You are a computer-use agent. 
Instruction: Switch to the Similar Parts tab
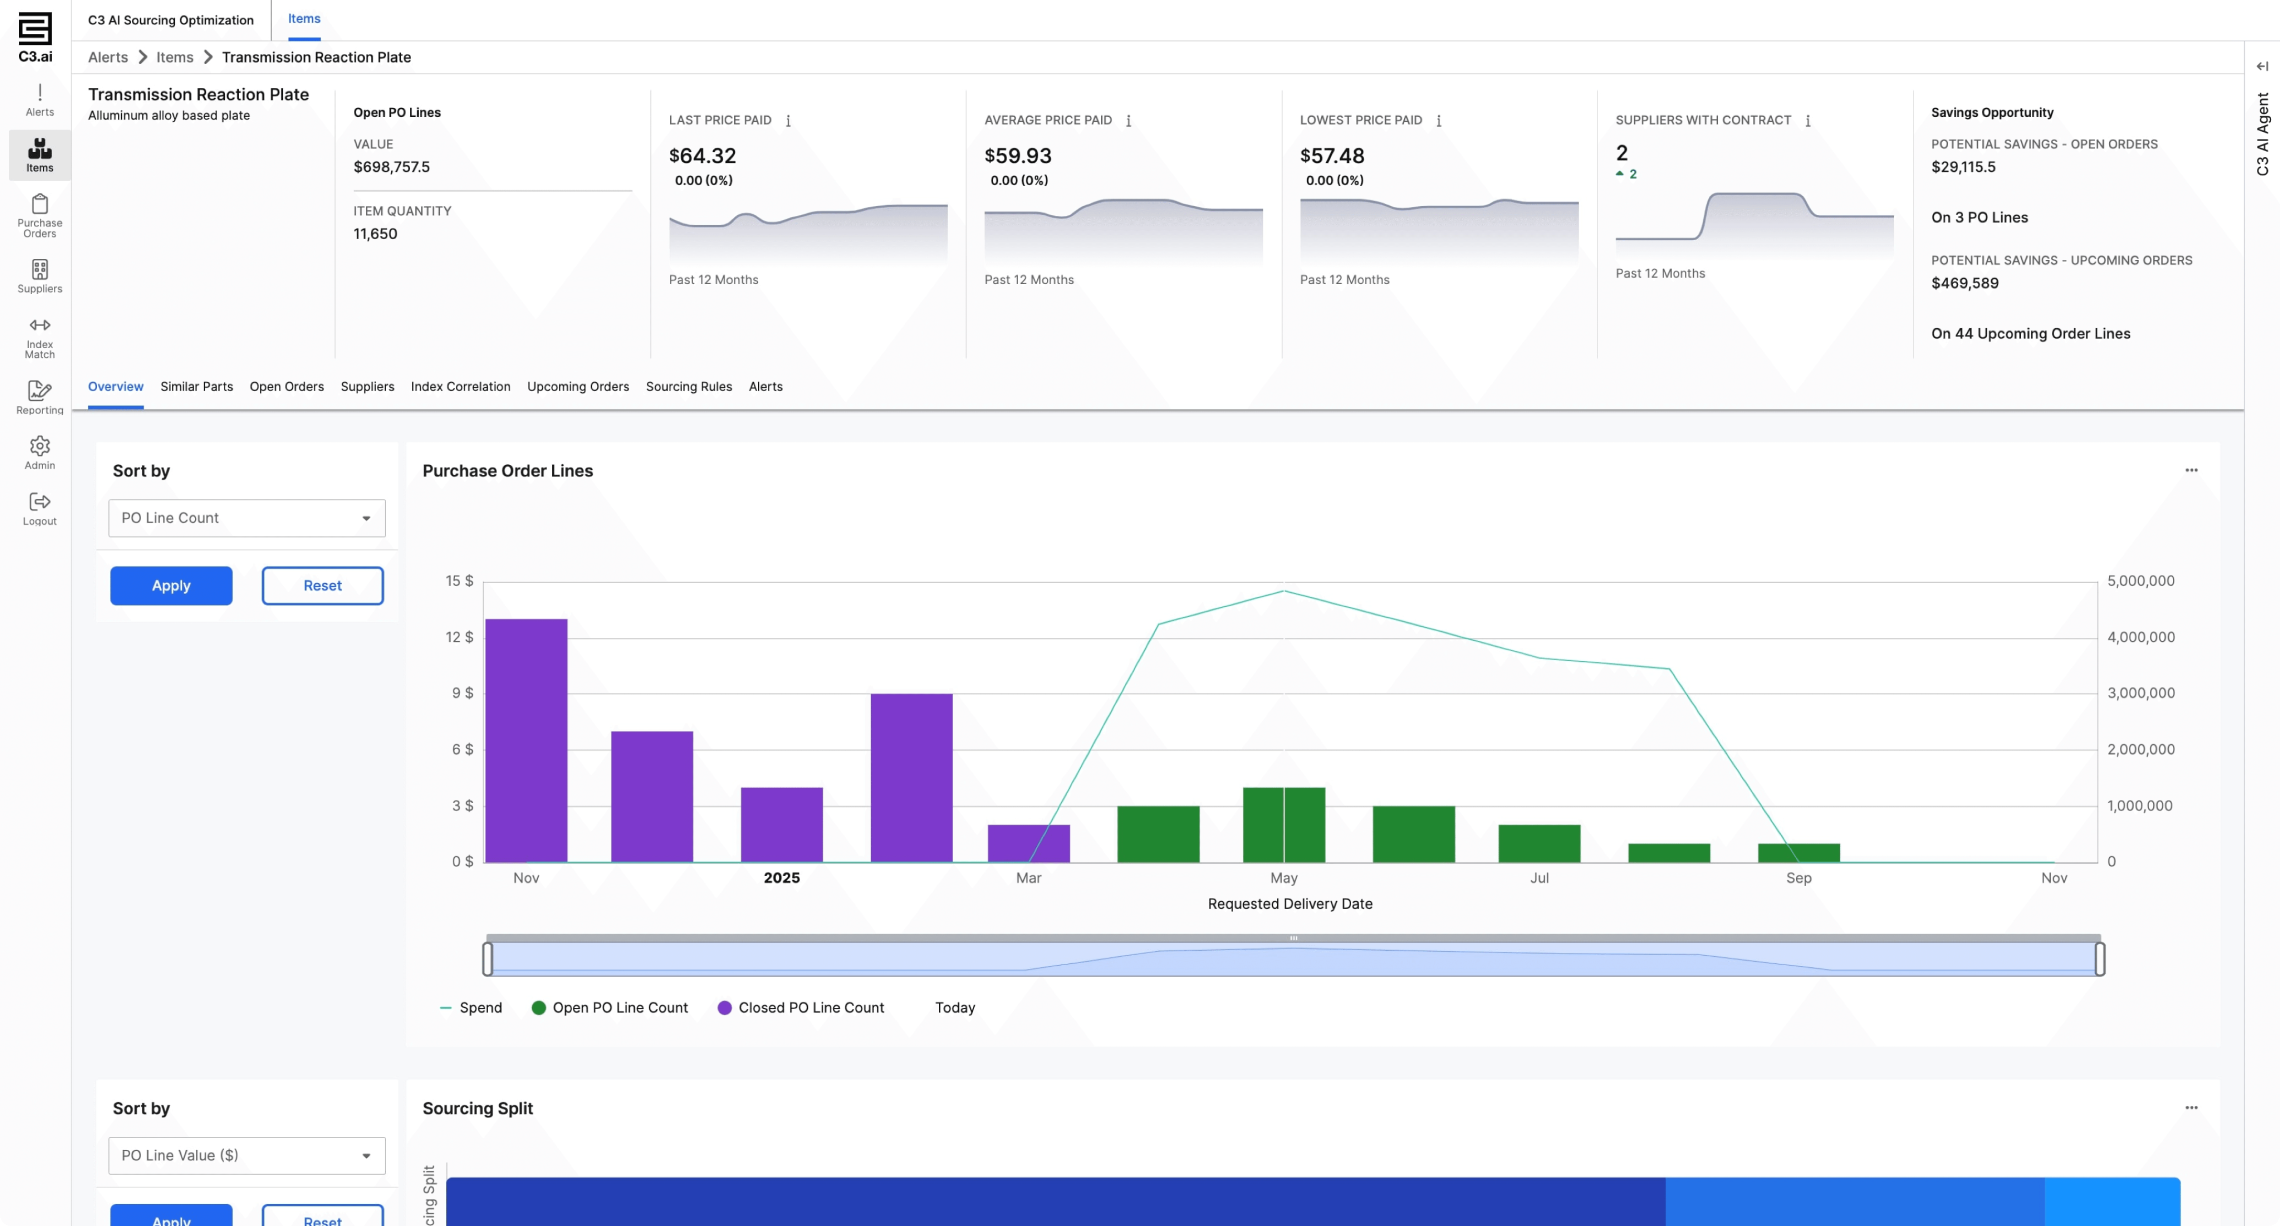pos(197,386)
